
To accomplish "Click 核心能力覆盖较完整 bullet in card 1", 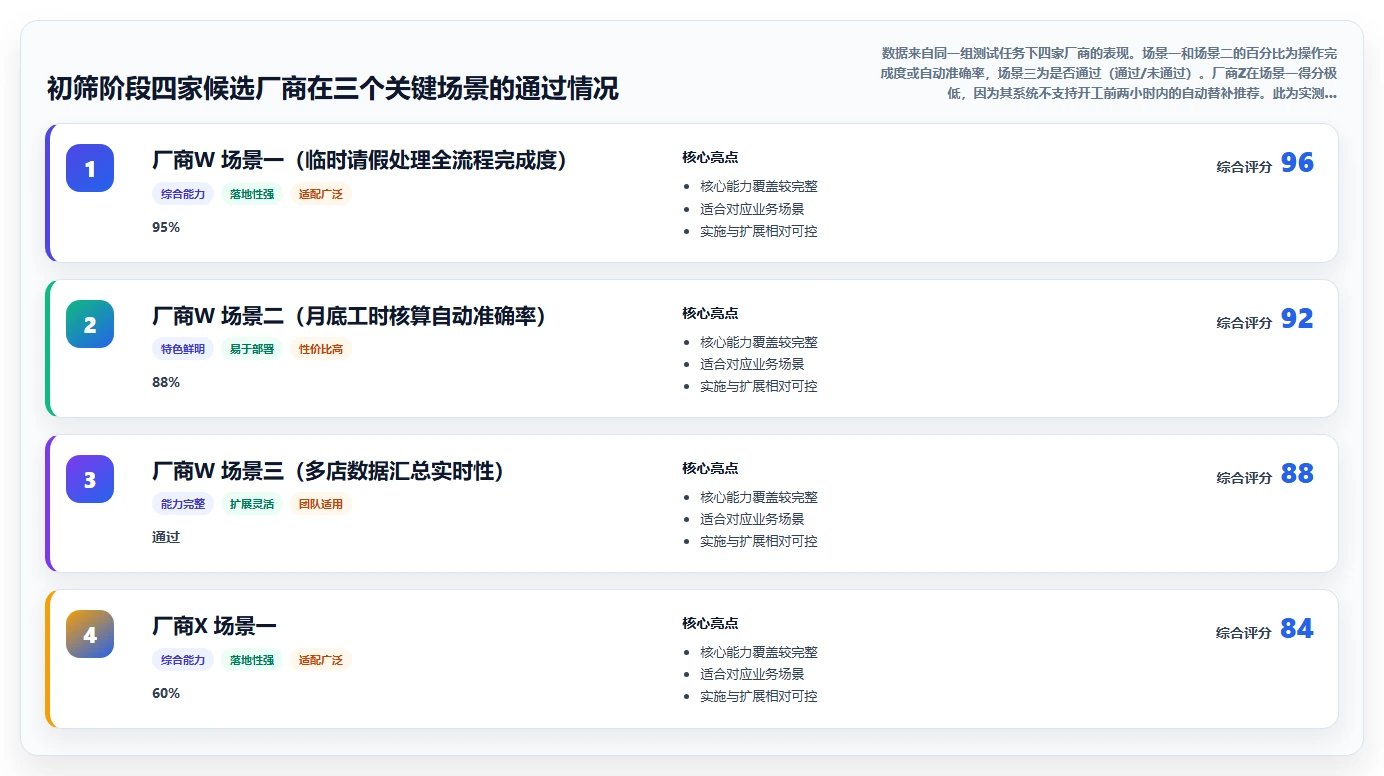I will 759,186.
